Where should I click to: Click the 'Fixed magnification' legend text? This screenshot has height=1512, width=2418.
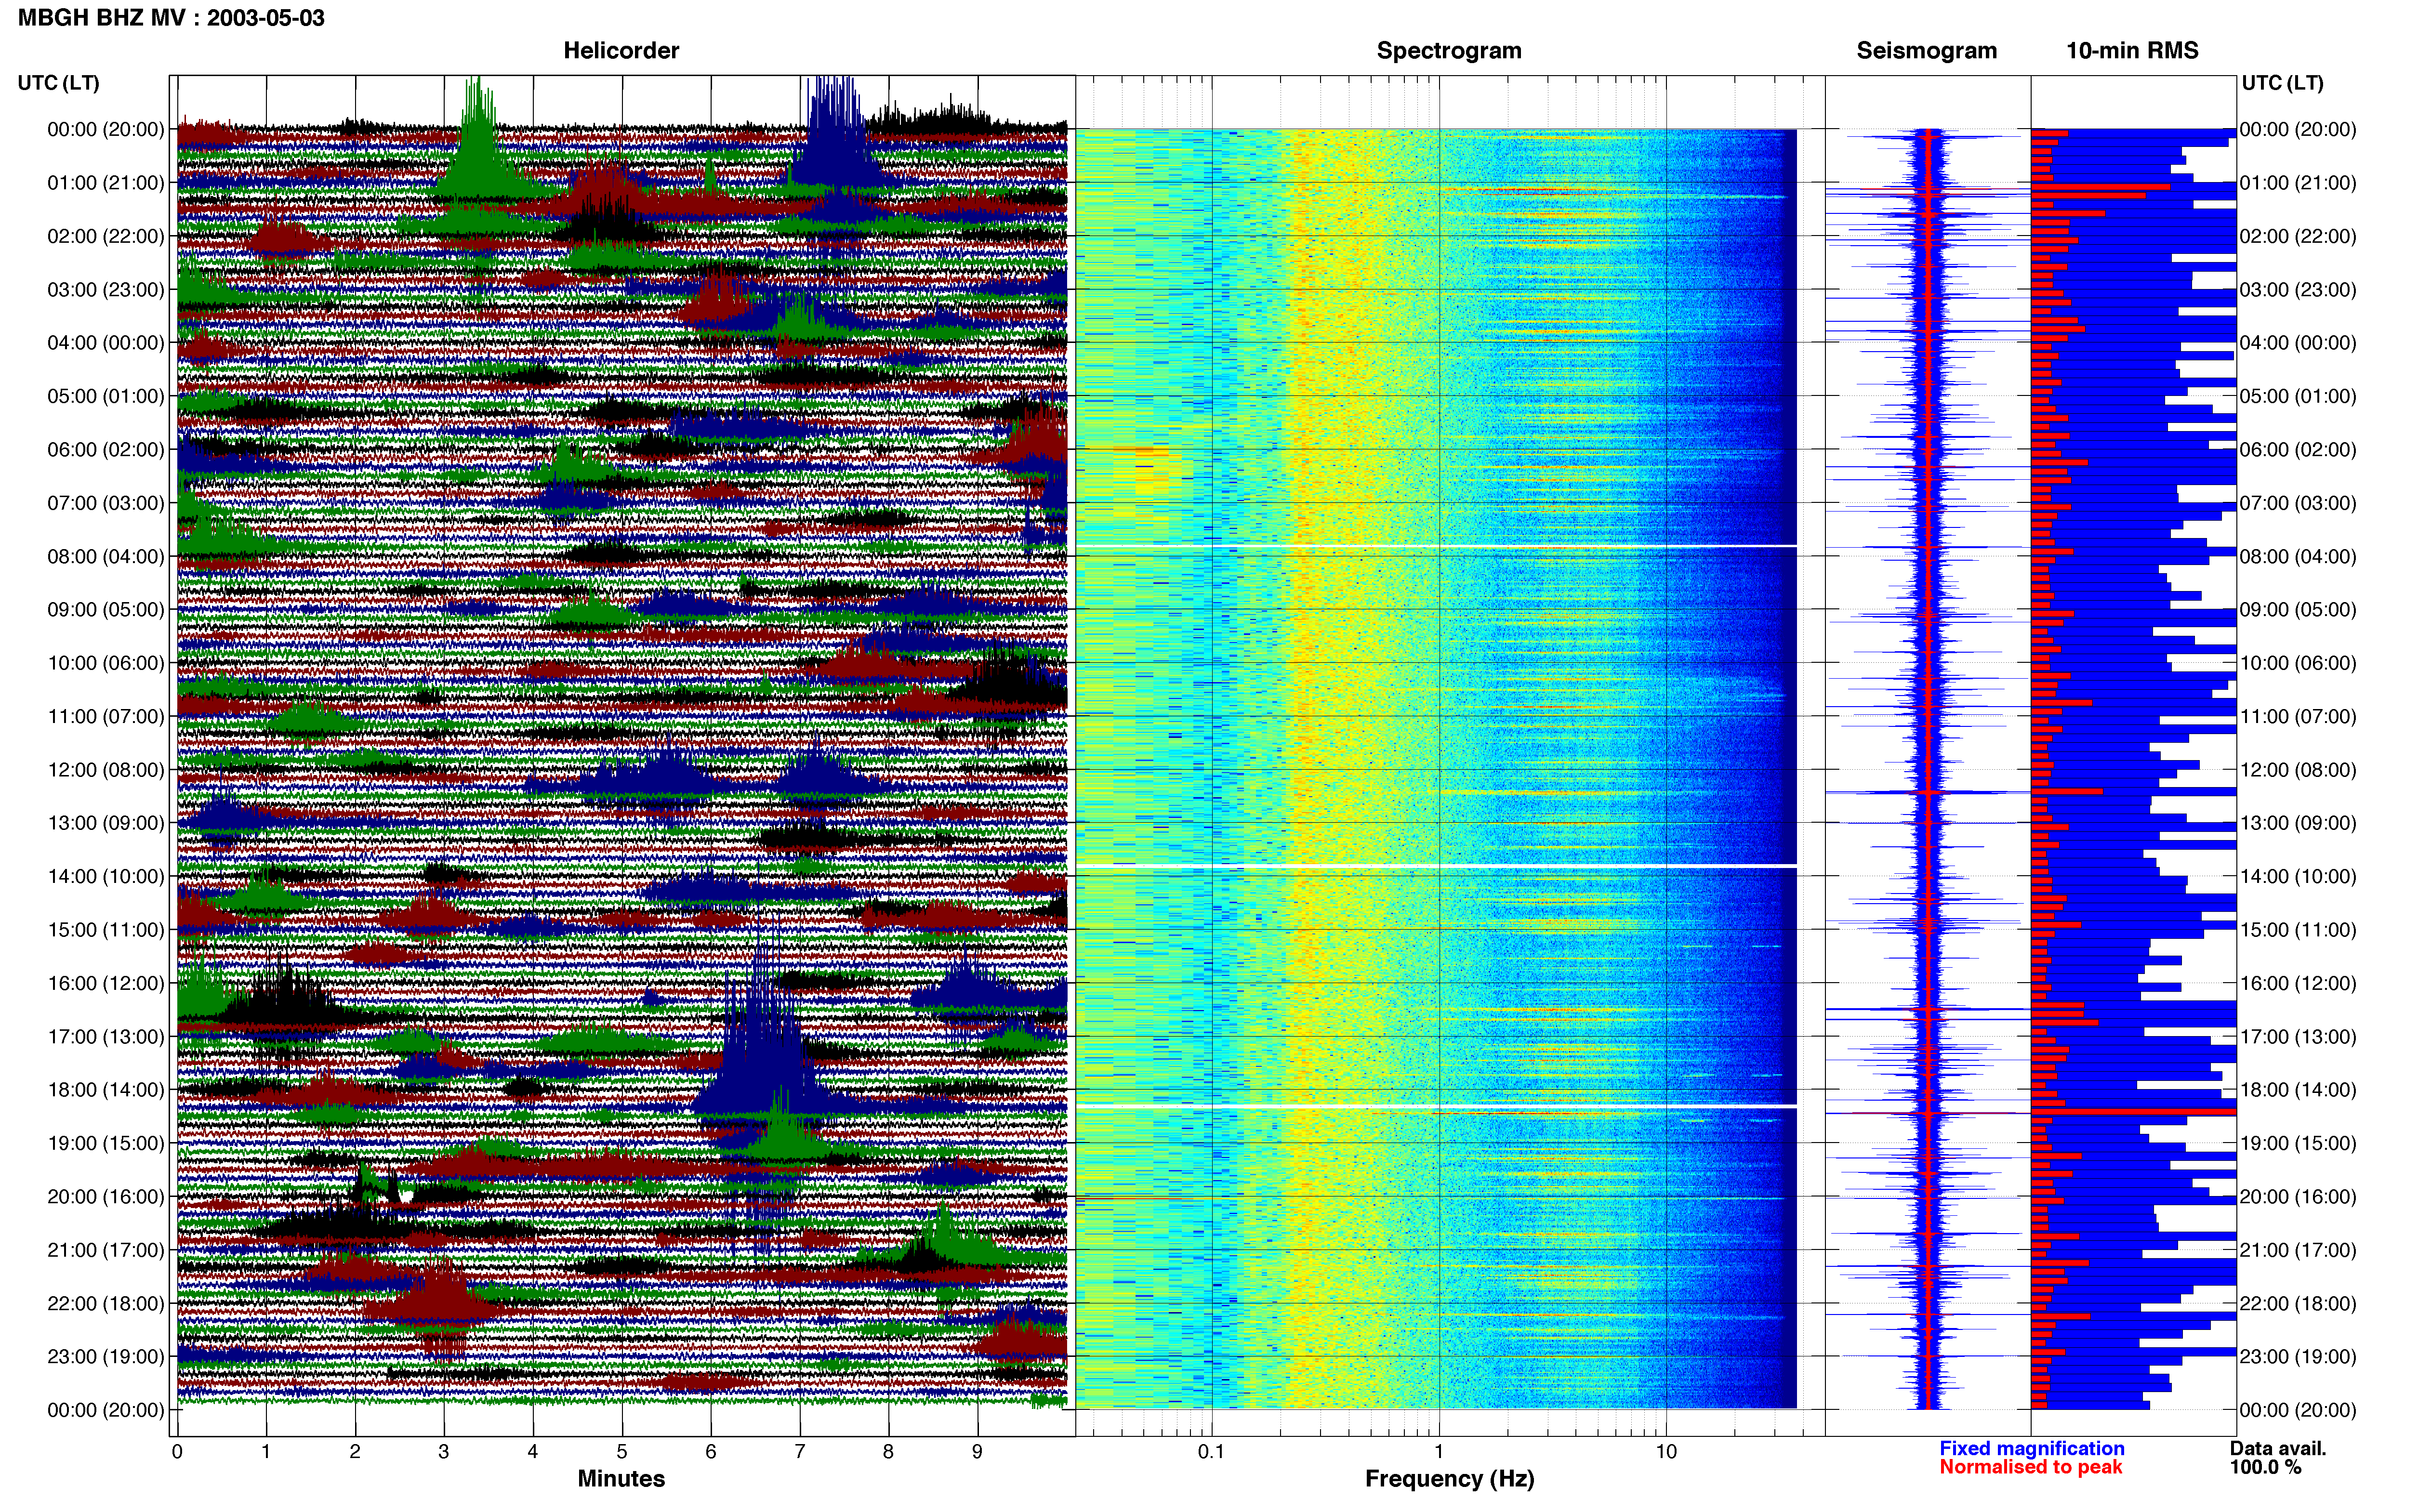pos(2032,1449)
